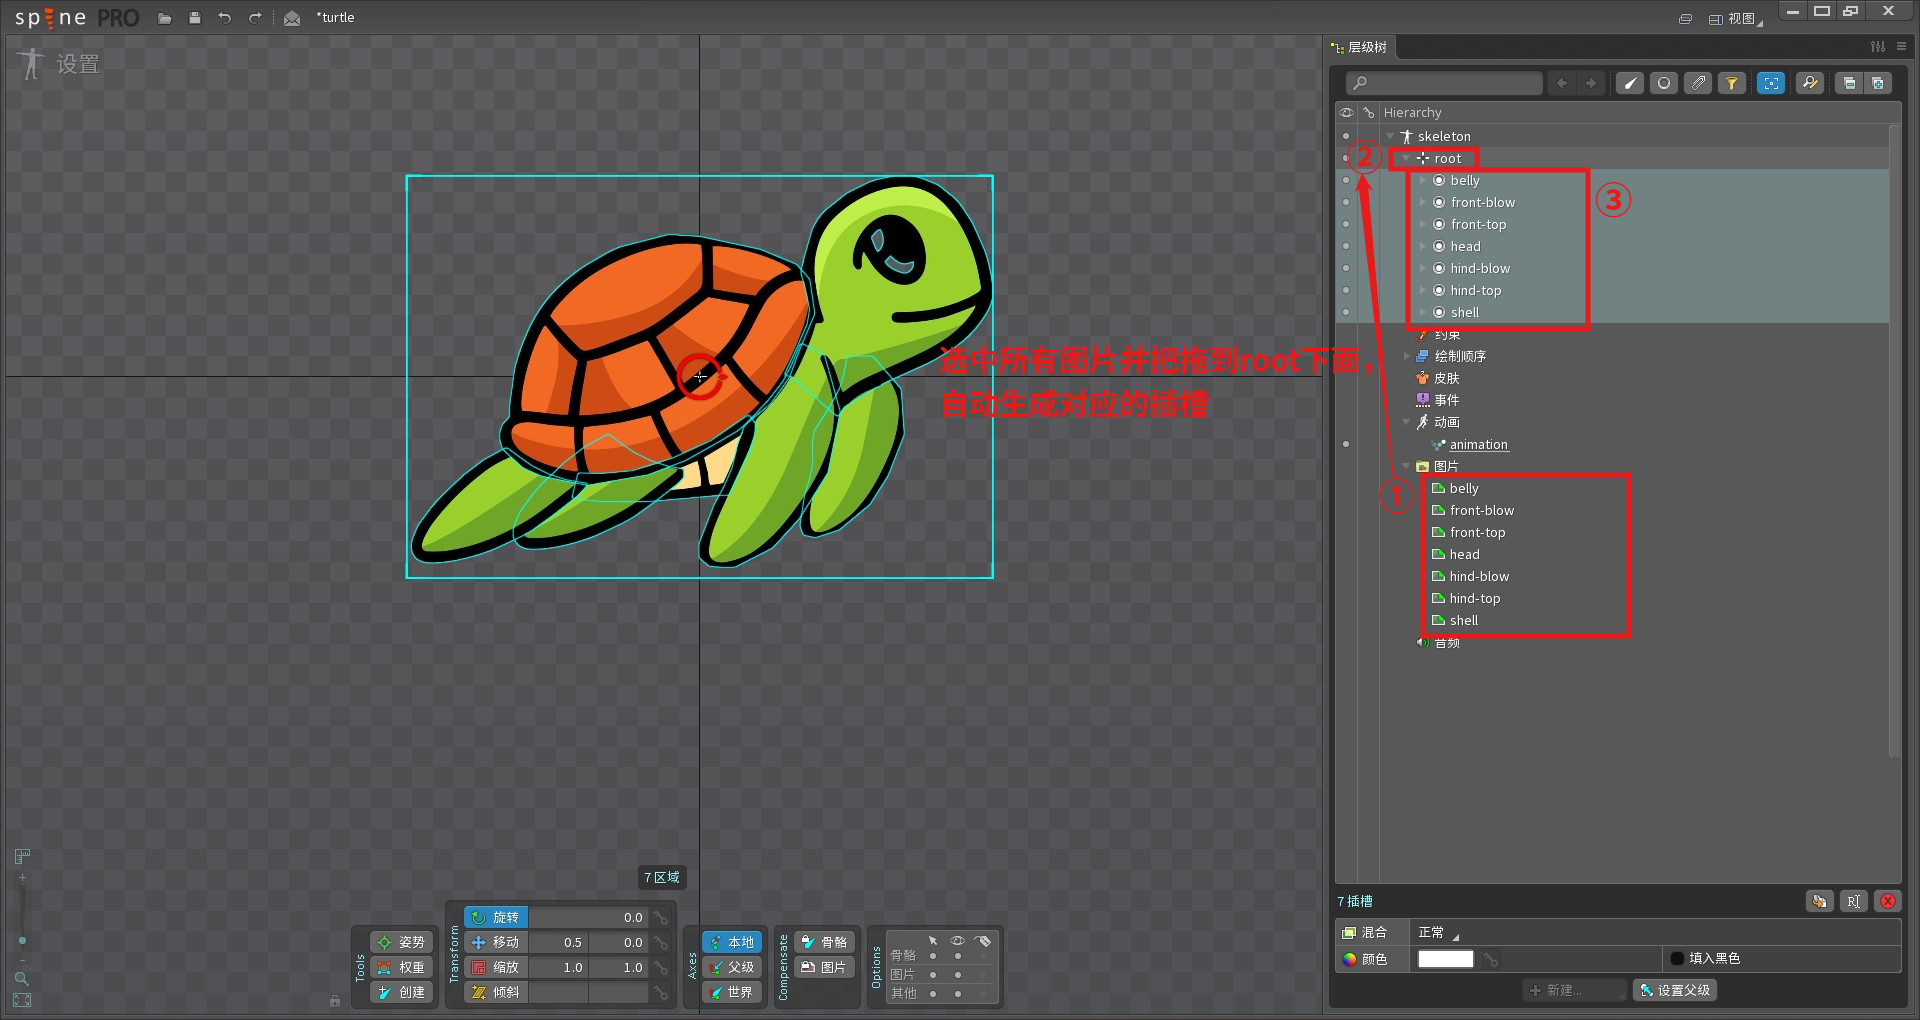Toggle others visible option dot

958,993
